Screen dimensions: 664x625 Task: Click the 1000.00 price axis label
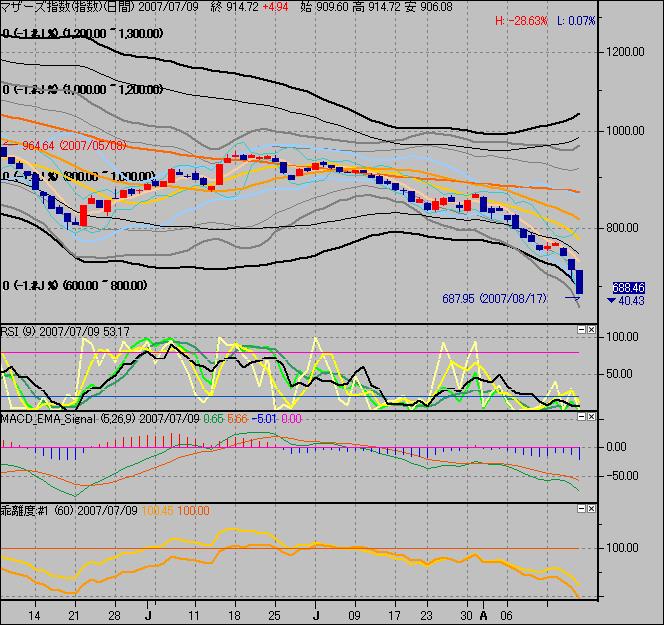[627, 130]
